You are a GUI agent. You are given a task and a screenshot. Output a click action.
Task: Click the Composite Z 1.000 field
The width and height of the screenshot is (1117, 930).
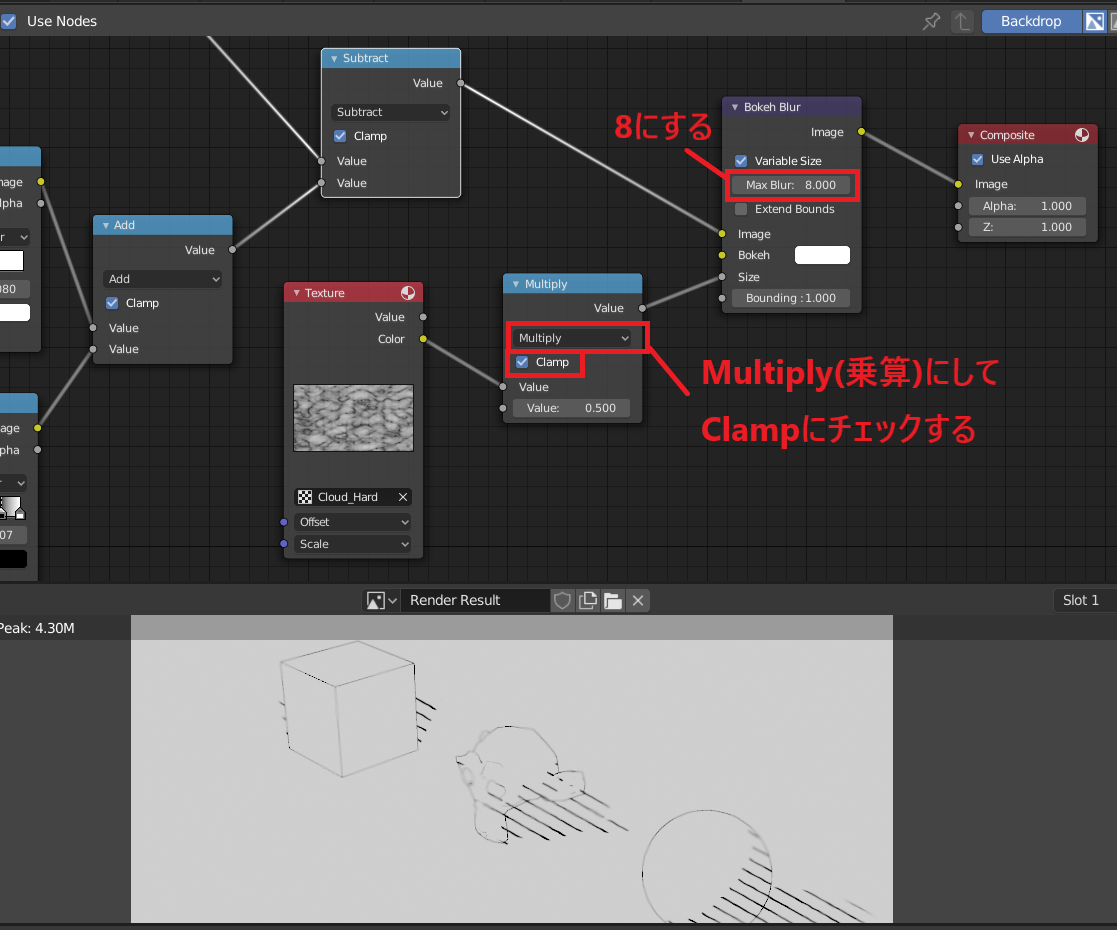click(x=1027, y=227)
